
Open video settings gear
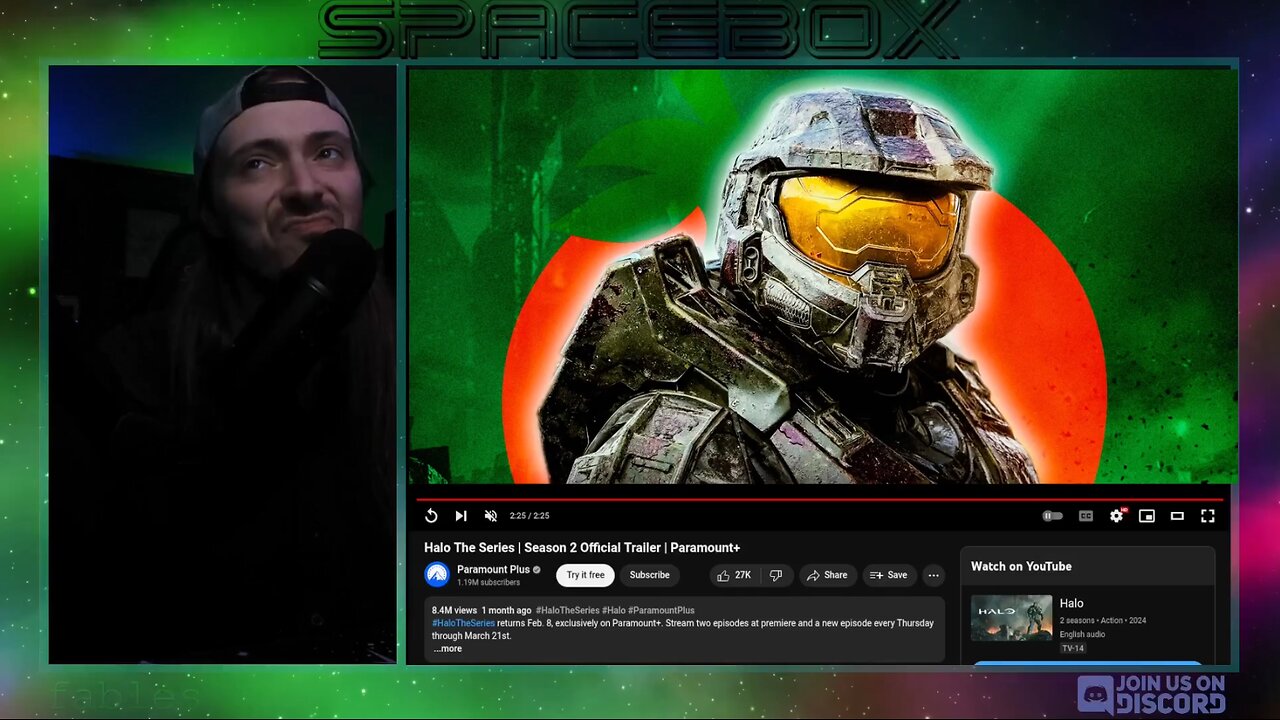(x=1116, y=516)
